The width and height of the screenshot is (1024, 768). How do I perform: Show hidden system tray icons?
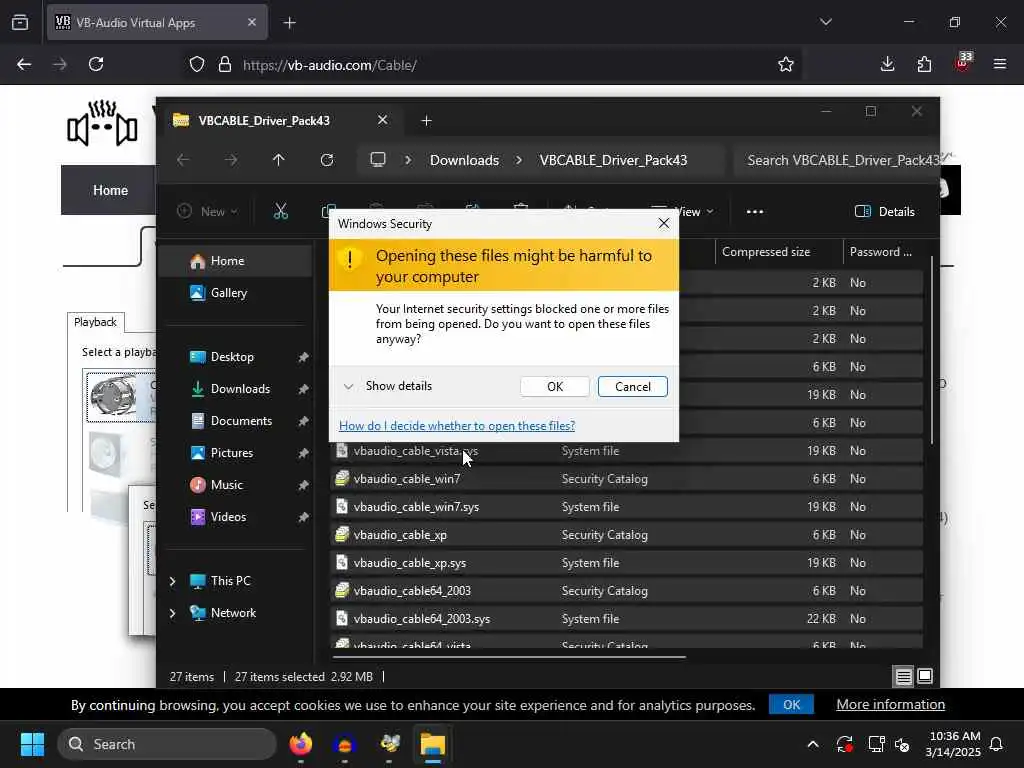click(x=812, y=744)
